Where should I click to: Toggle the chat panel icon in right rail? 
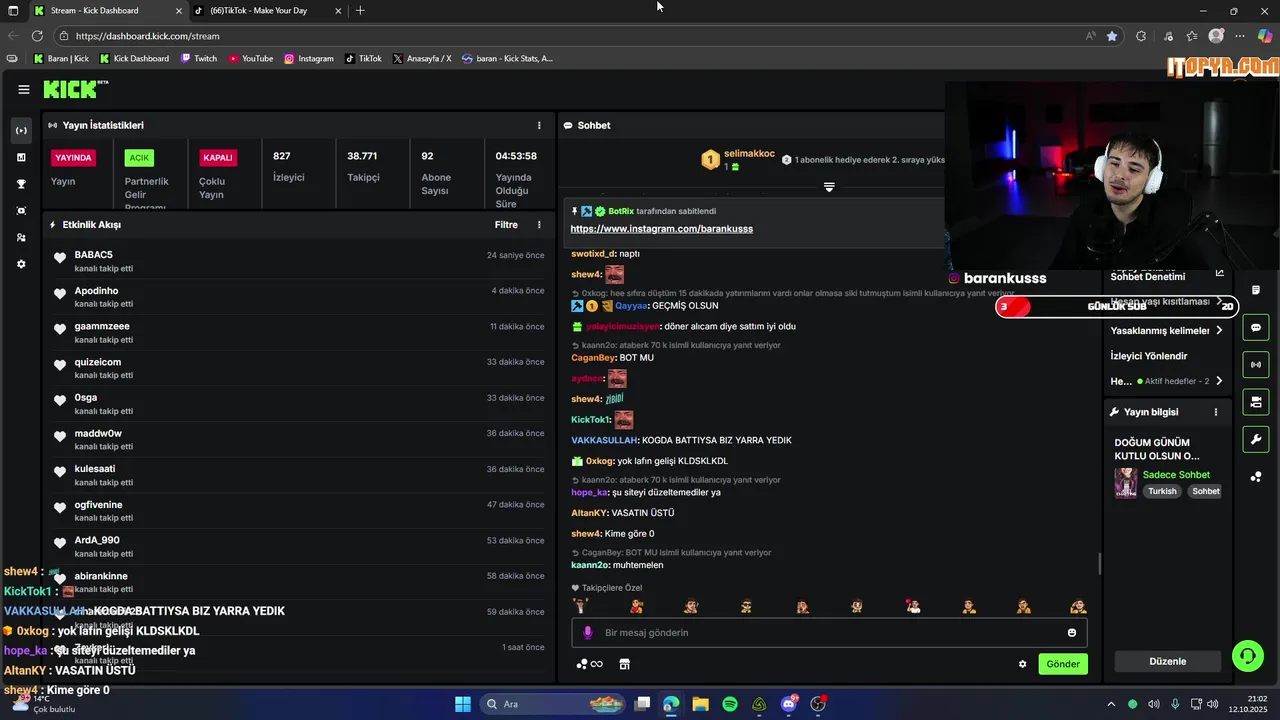[x=1256, y=328]
